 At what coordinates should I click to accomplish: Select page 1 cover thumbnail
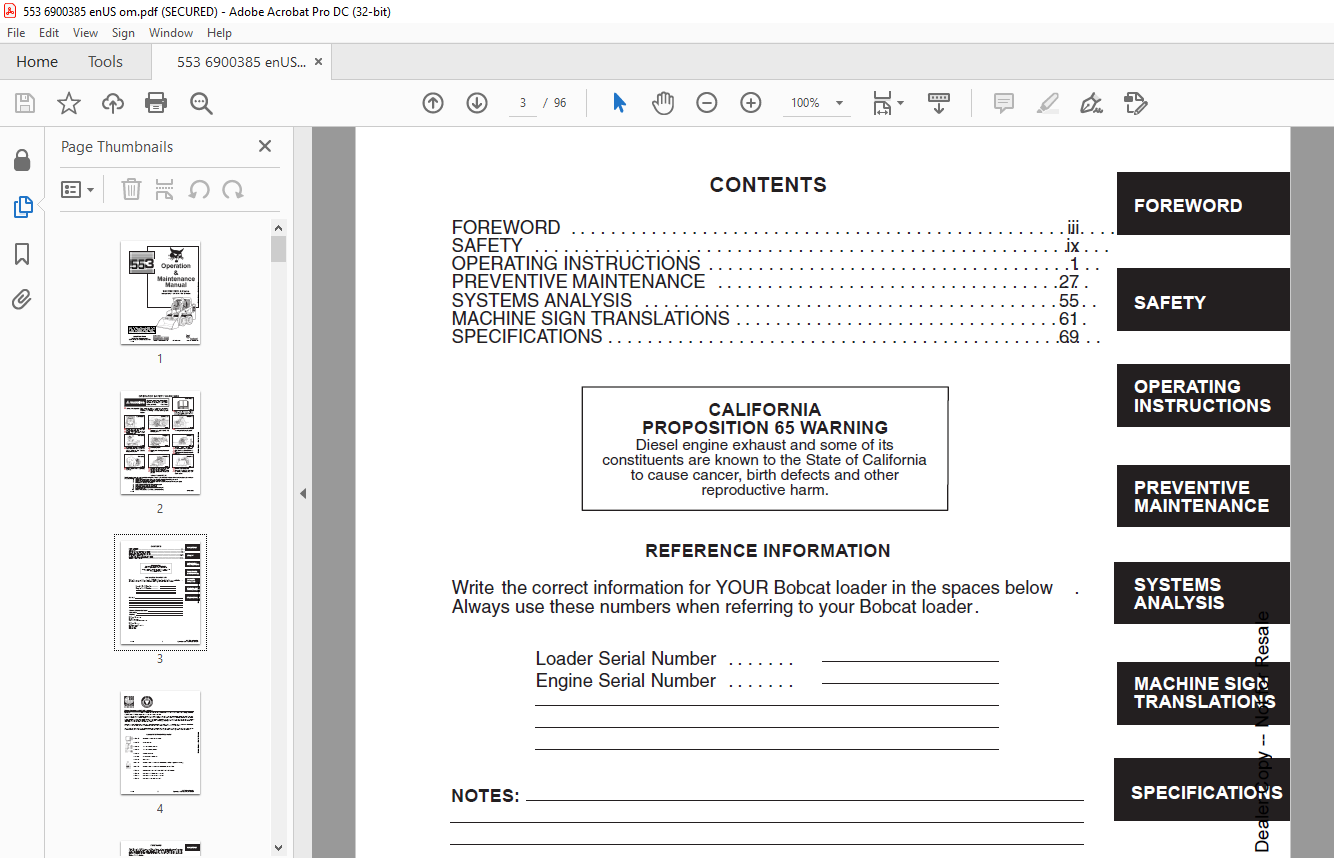pos(160,293)
